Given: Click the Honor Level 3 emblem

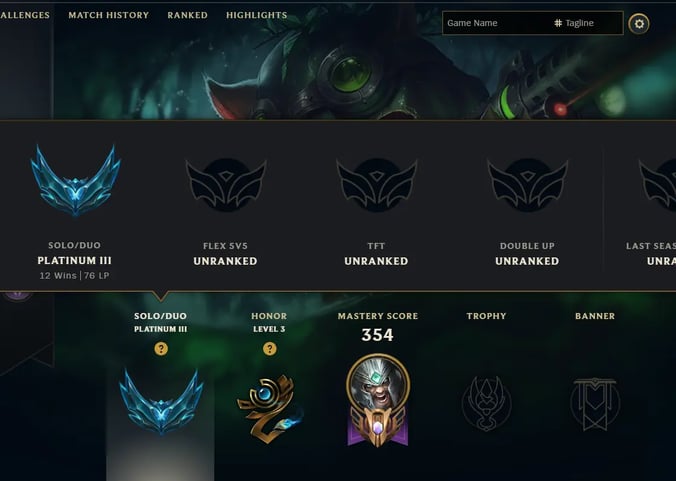Looking at the screenshot, I should coord(269,408).
